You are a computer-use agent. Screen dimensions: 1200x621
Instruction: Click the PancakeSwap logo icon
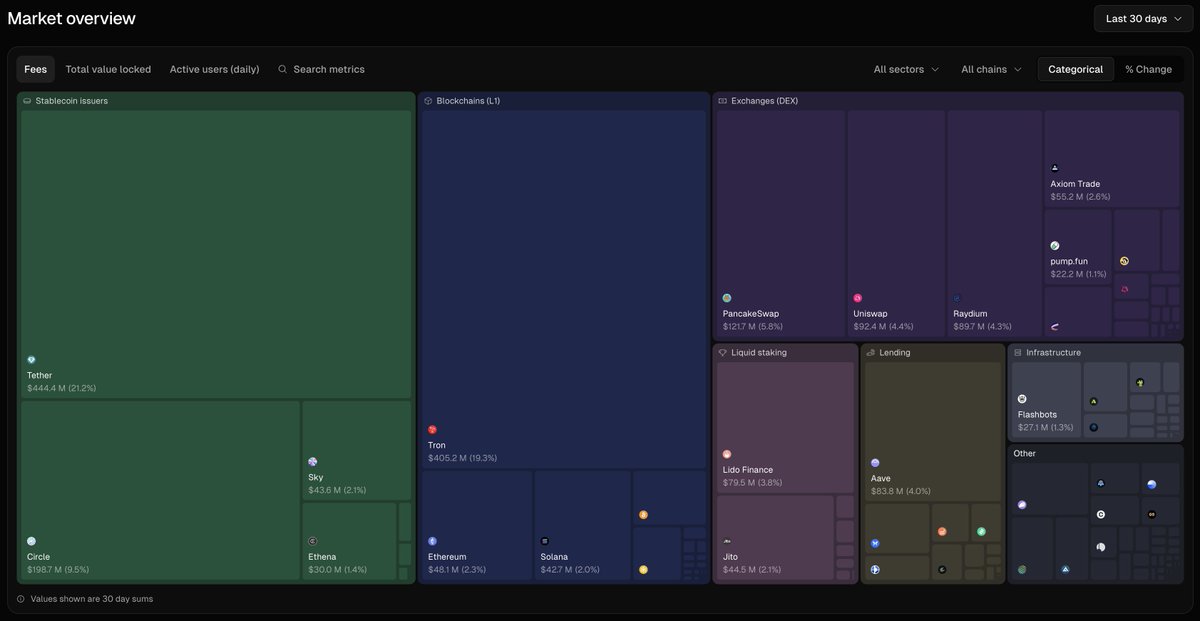pyautogui.click(x=727, y=298)
